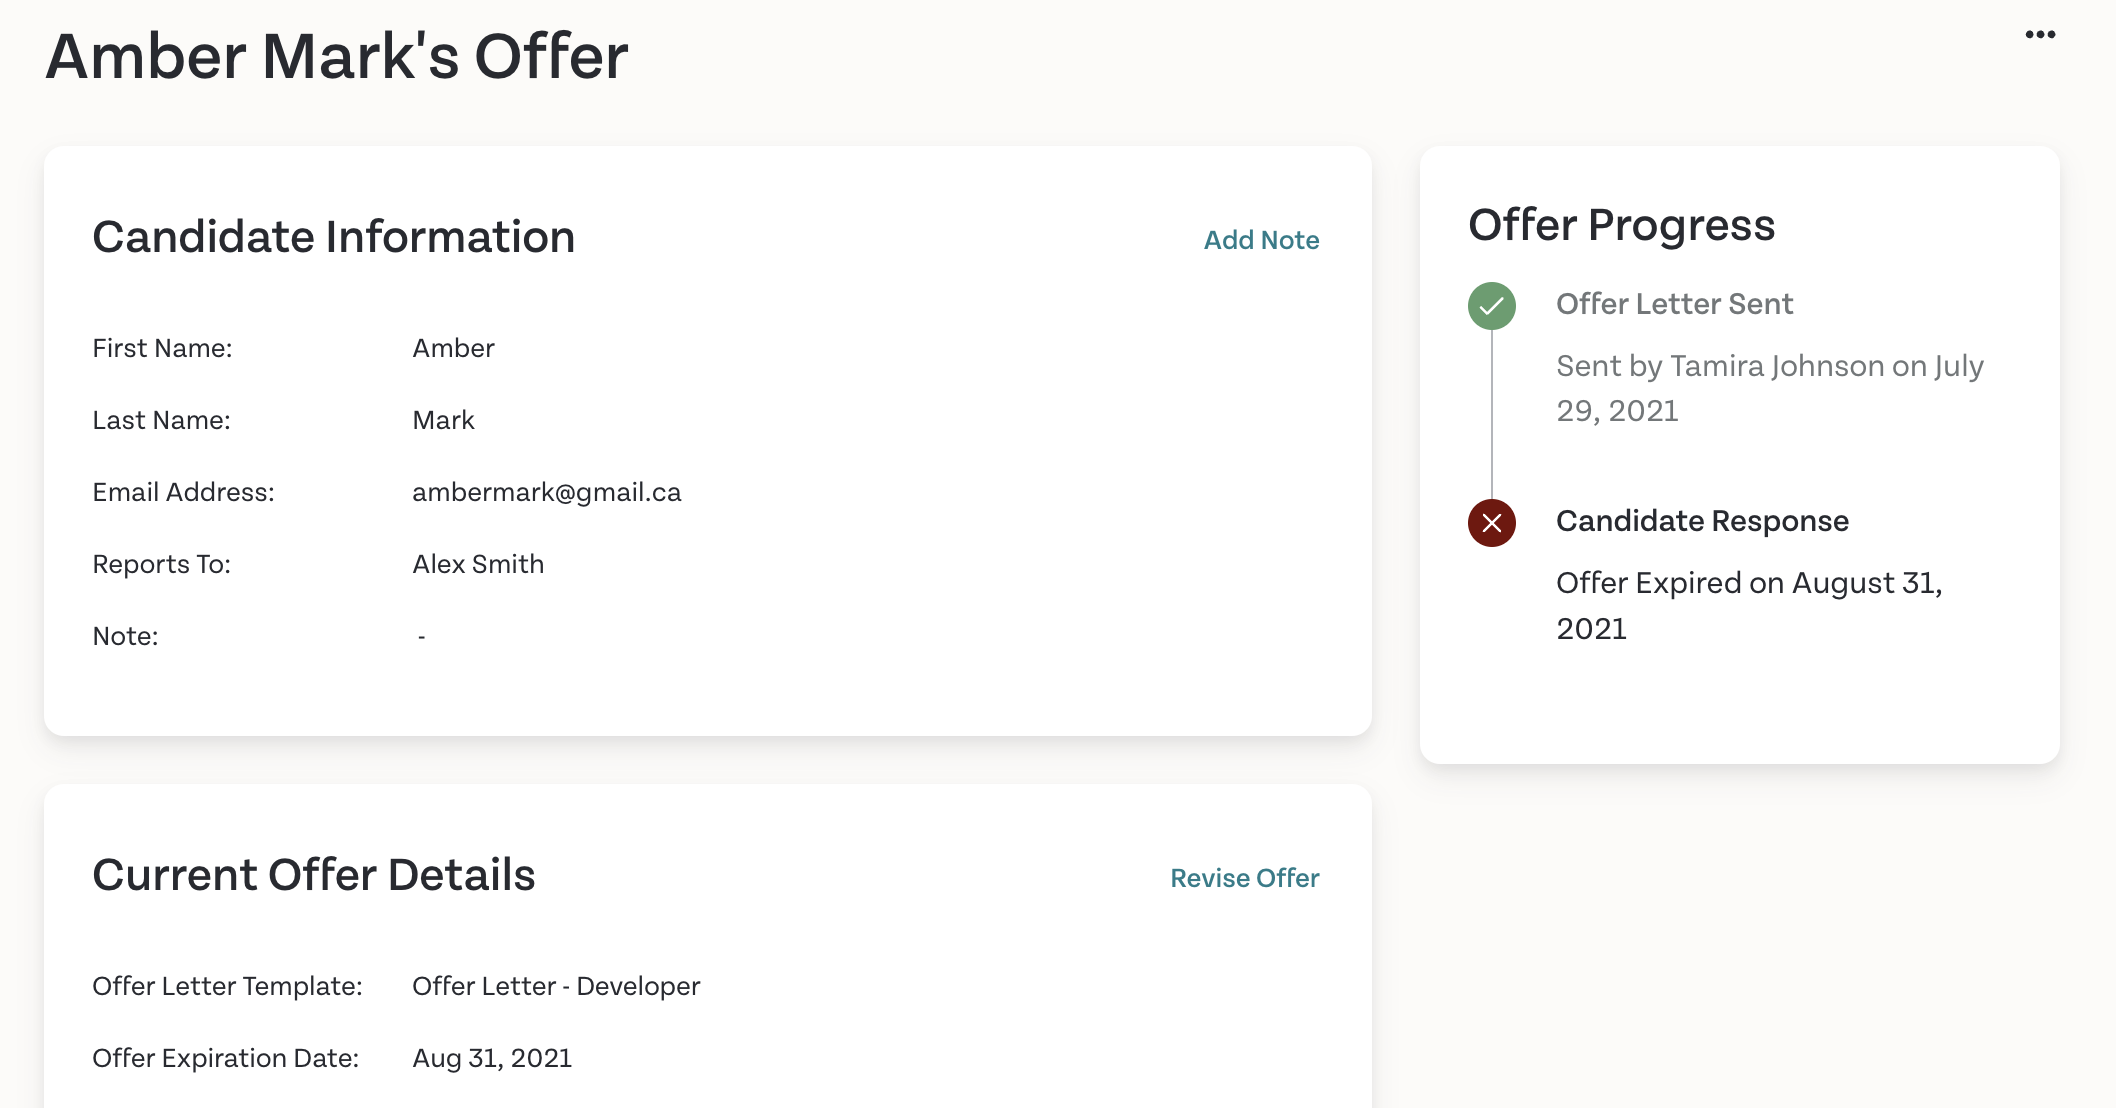The height and width of the screenshot is (1108, 2116).
Task: Click the Revise Offer link
Action: [1245, 878]
